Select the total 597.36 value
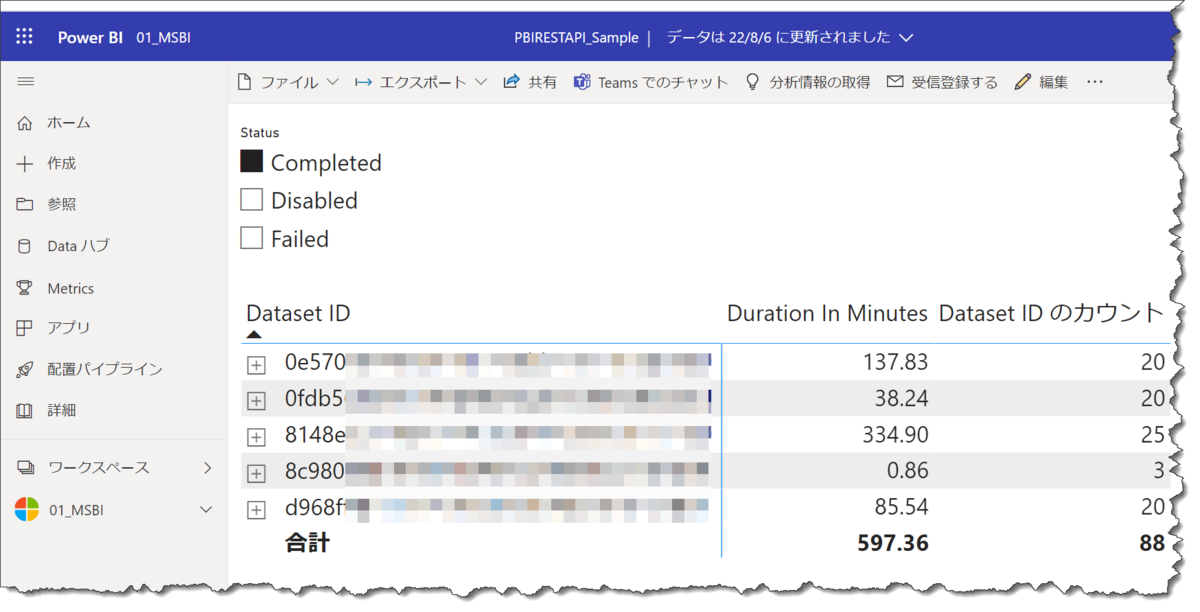This screenshot has width=1200, height=612. pos(893,543)
